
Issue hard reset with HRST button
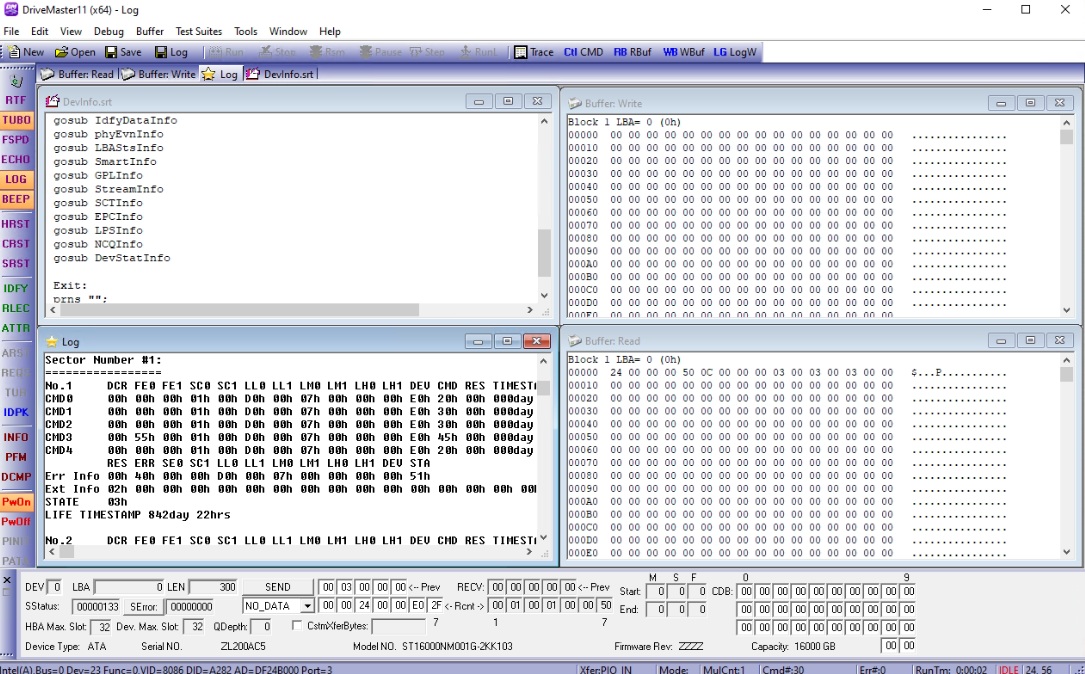click(16, 224)
